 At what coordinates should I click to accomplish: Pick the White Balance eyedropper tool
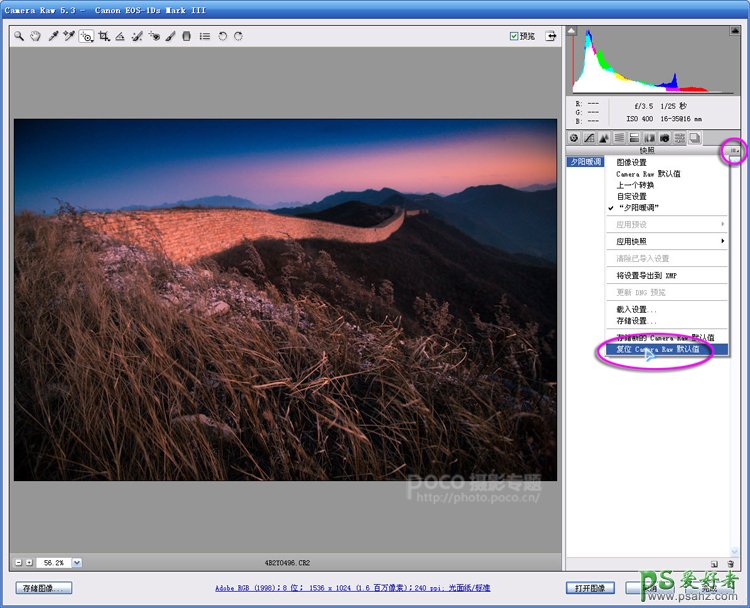point(53,36)
